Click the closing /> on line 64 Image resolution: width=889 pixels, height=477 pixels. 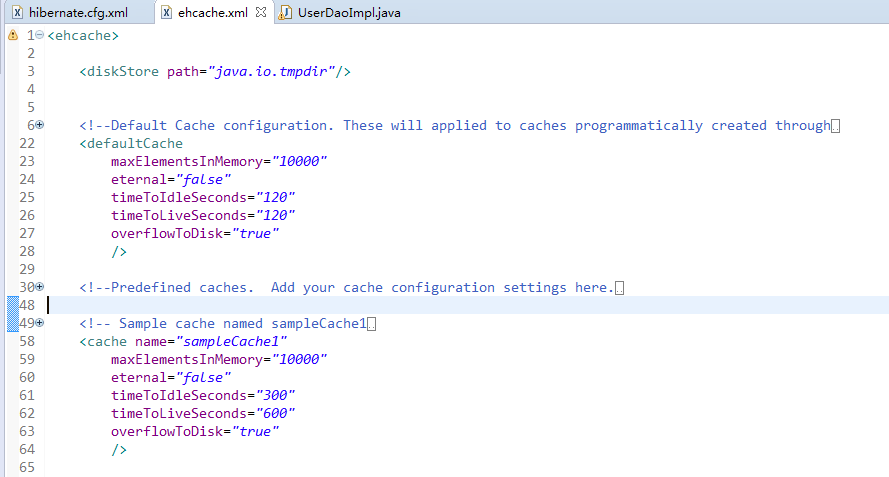(x=119, y=450)
